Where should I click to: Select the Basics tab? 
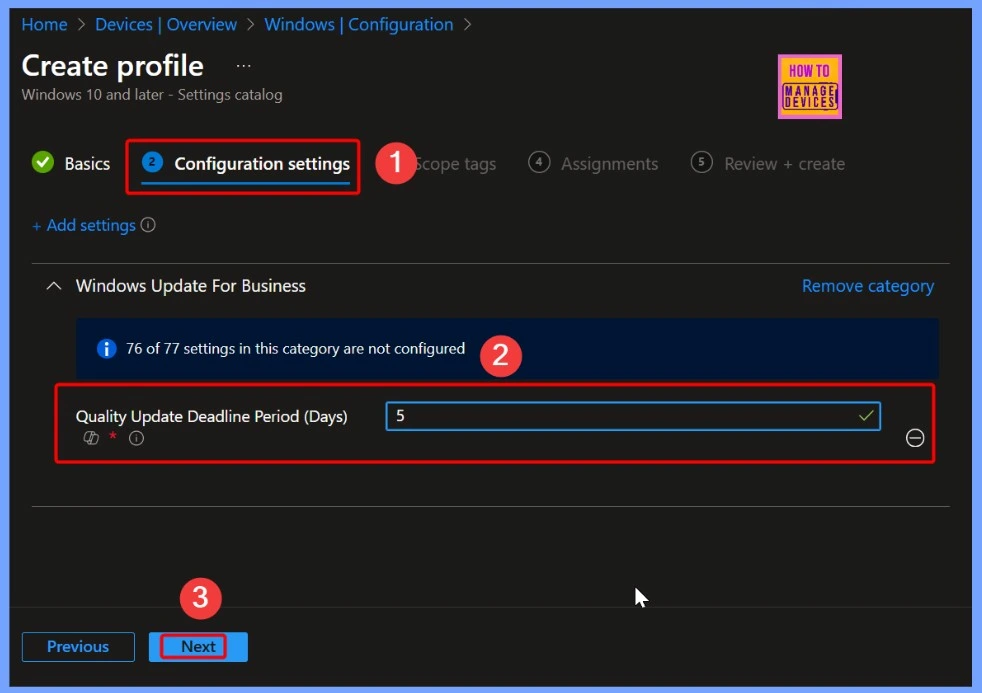coord(87,164)
